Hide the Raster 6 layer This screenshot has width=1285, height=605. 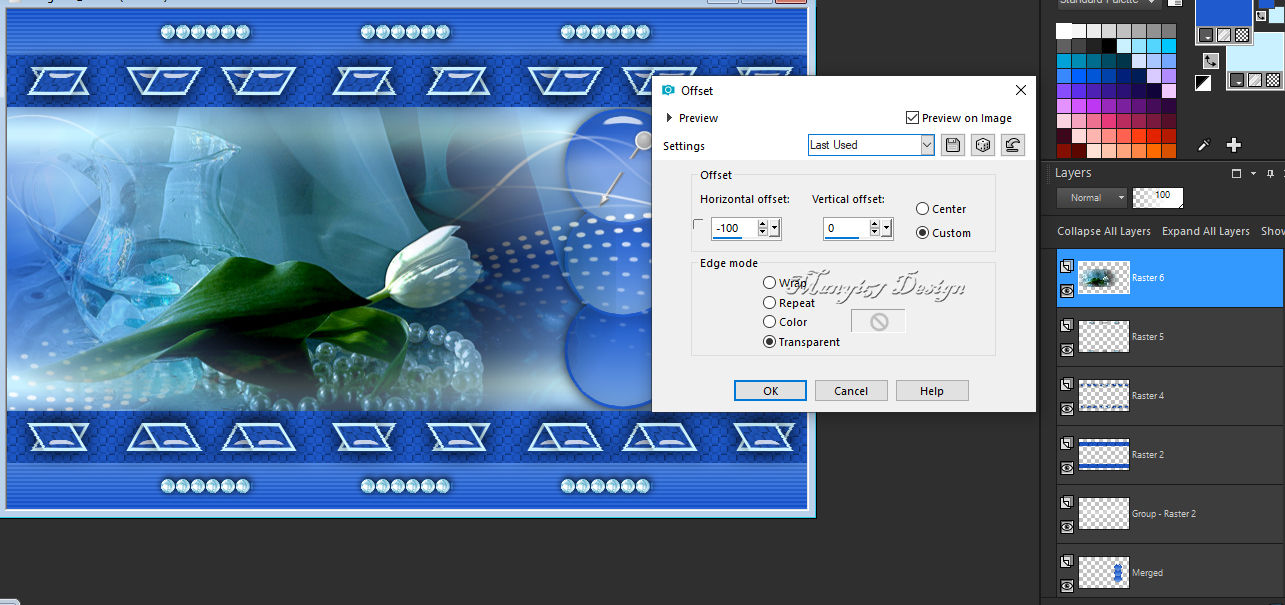point(1067,291)
